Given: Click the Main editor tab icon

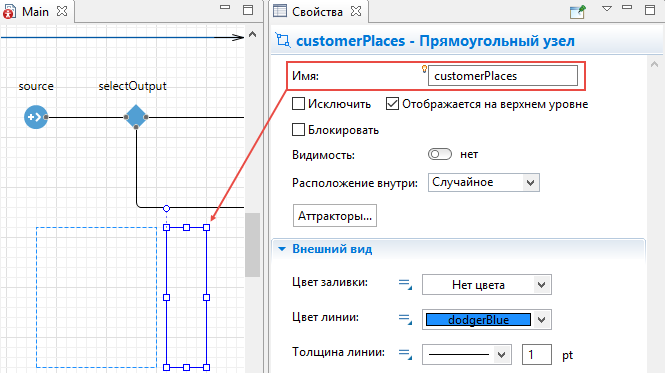Looking at the screenshot, I should coord(9,11).
